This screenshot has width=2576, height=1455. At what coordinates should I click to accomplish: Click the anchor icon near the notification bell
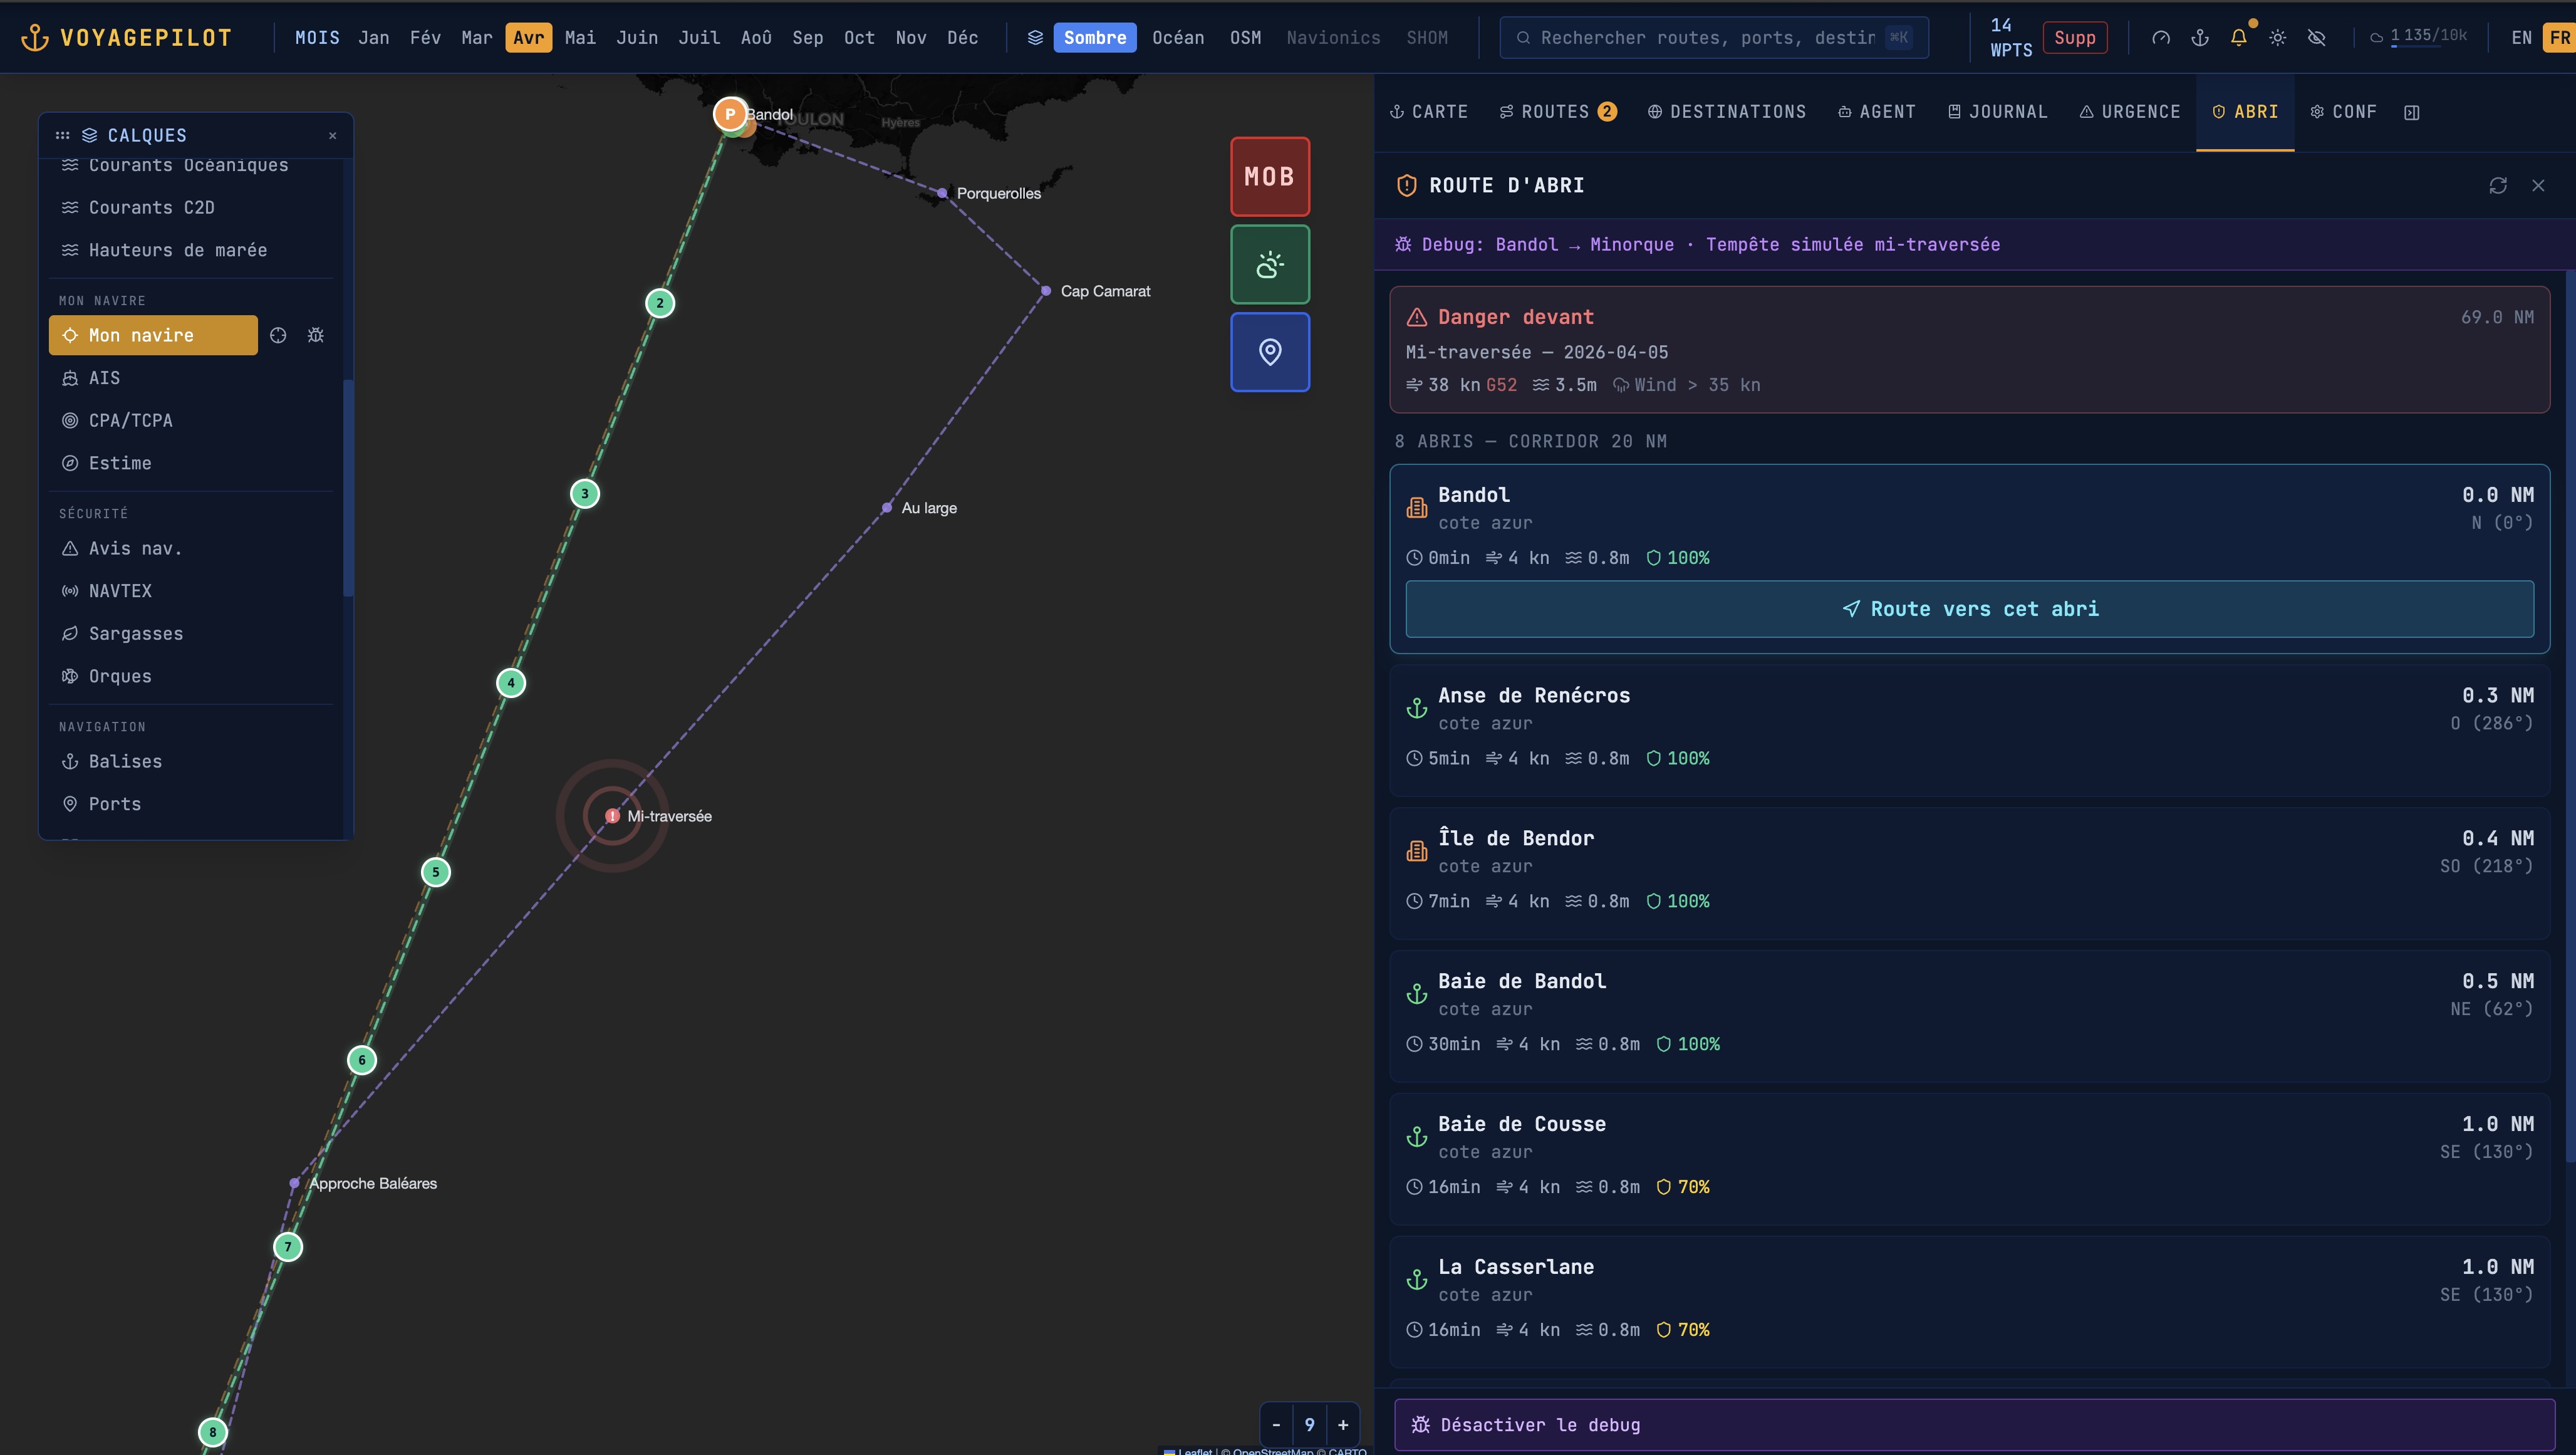click(x=2200, y=37)
